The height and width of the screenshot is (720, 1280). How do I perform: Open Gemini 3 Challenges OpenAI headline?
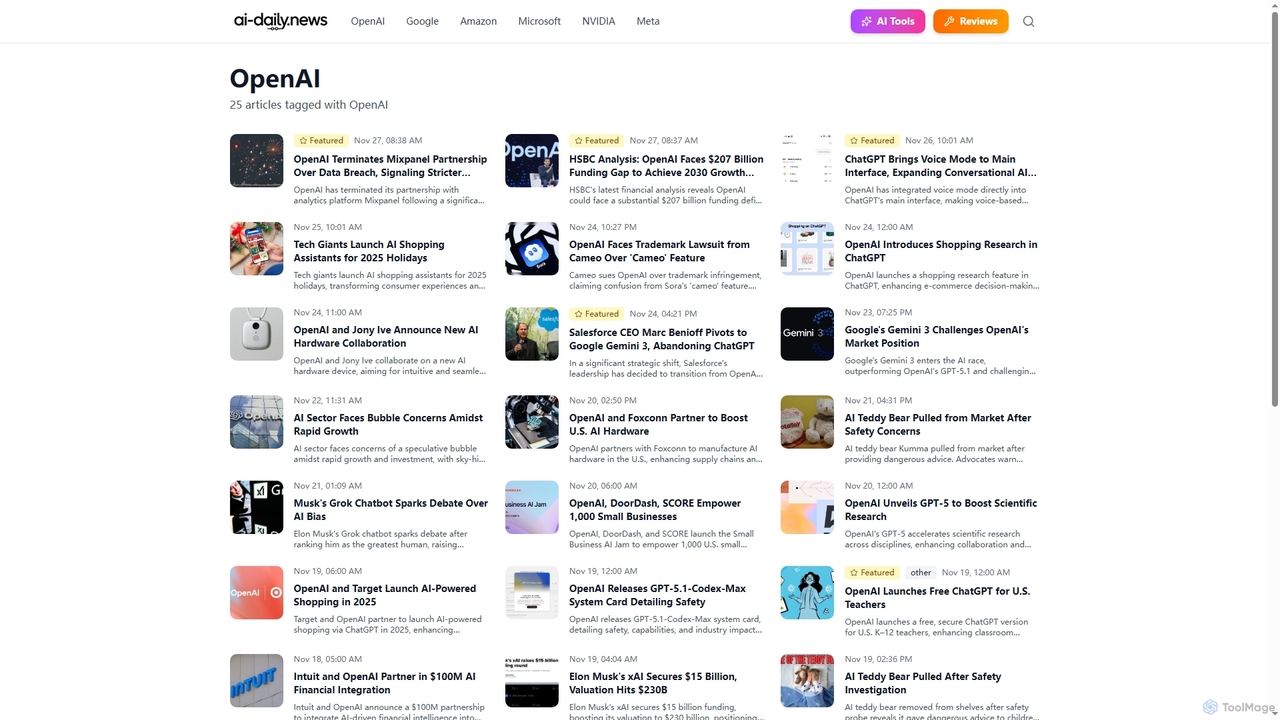(x=937, y=337)
